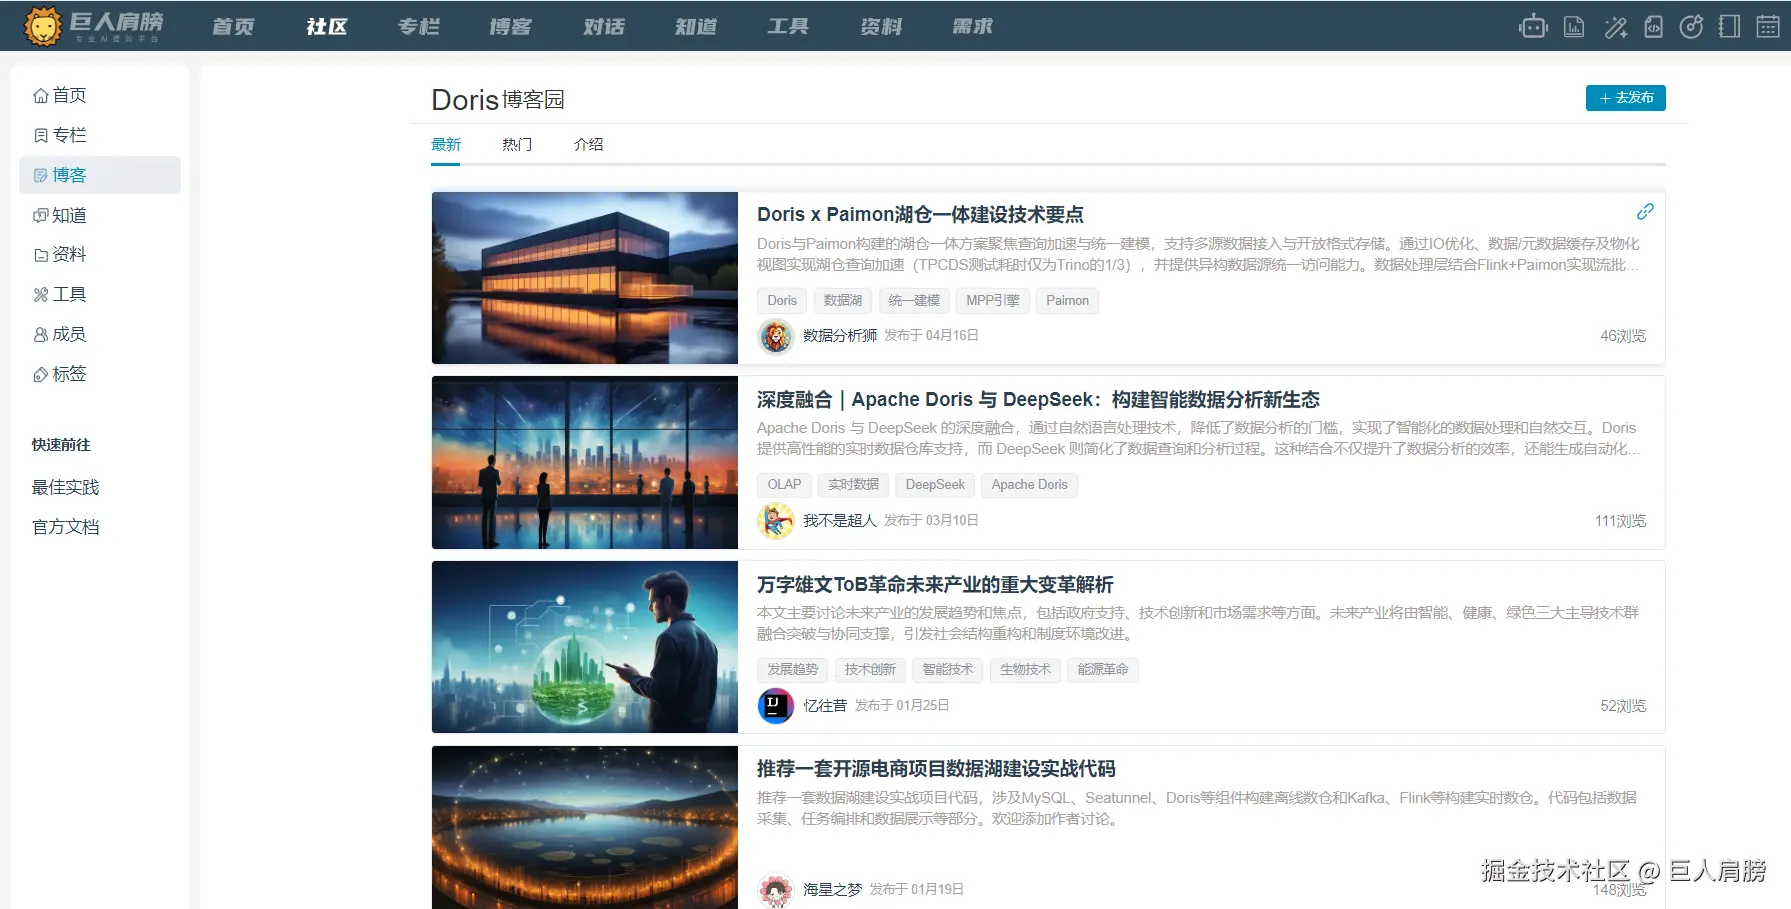Select the '发展趋势' tag
This screenshot has width=1791, height=909.
tap(793, 670)
